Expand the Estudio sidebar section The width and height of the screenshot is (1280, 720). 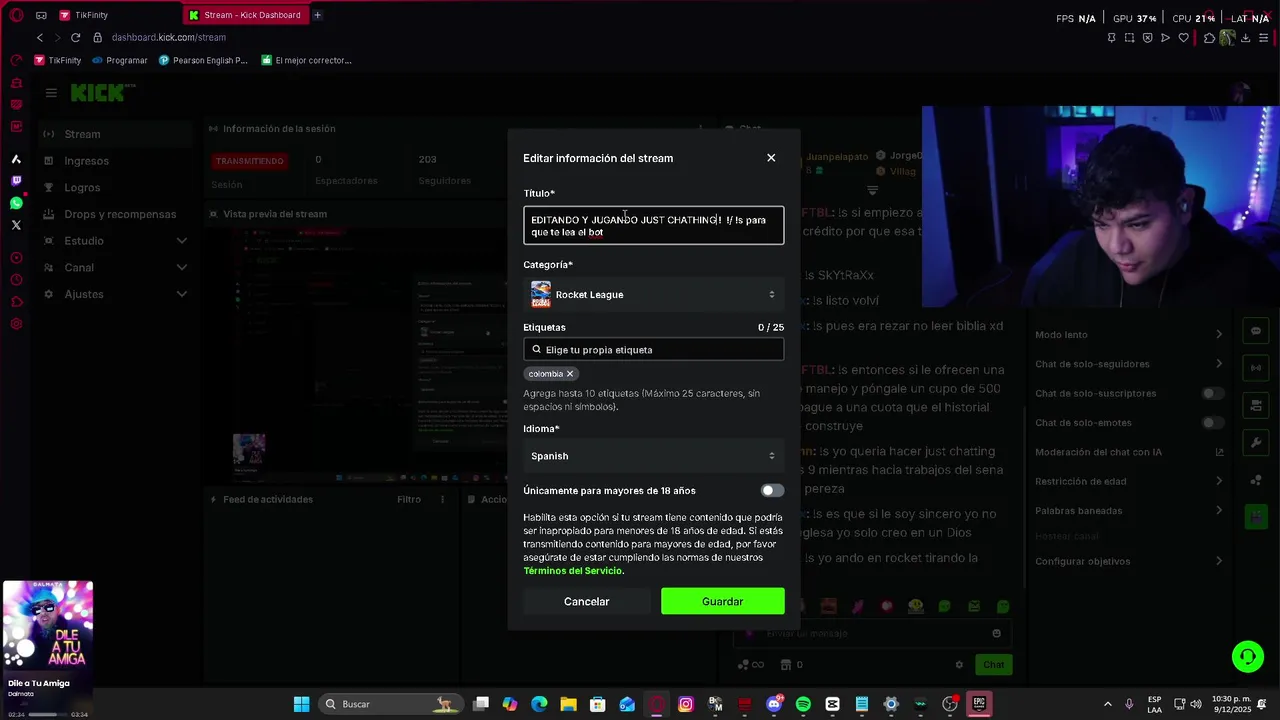[115, 241]
